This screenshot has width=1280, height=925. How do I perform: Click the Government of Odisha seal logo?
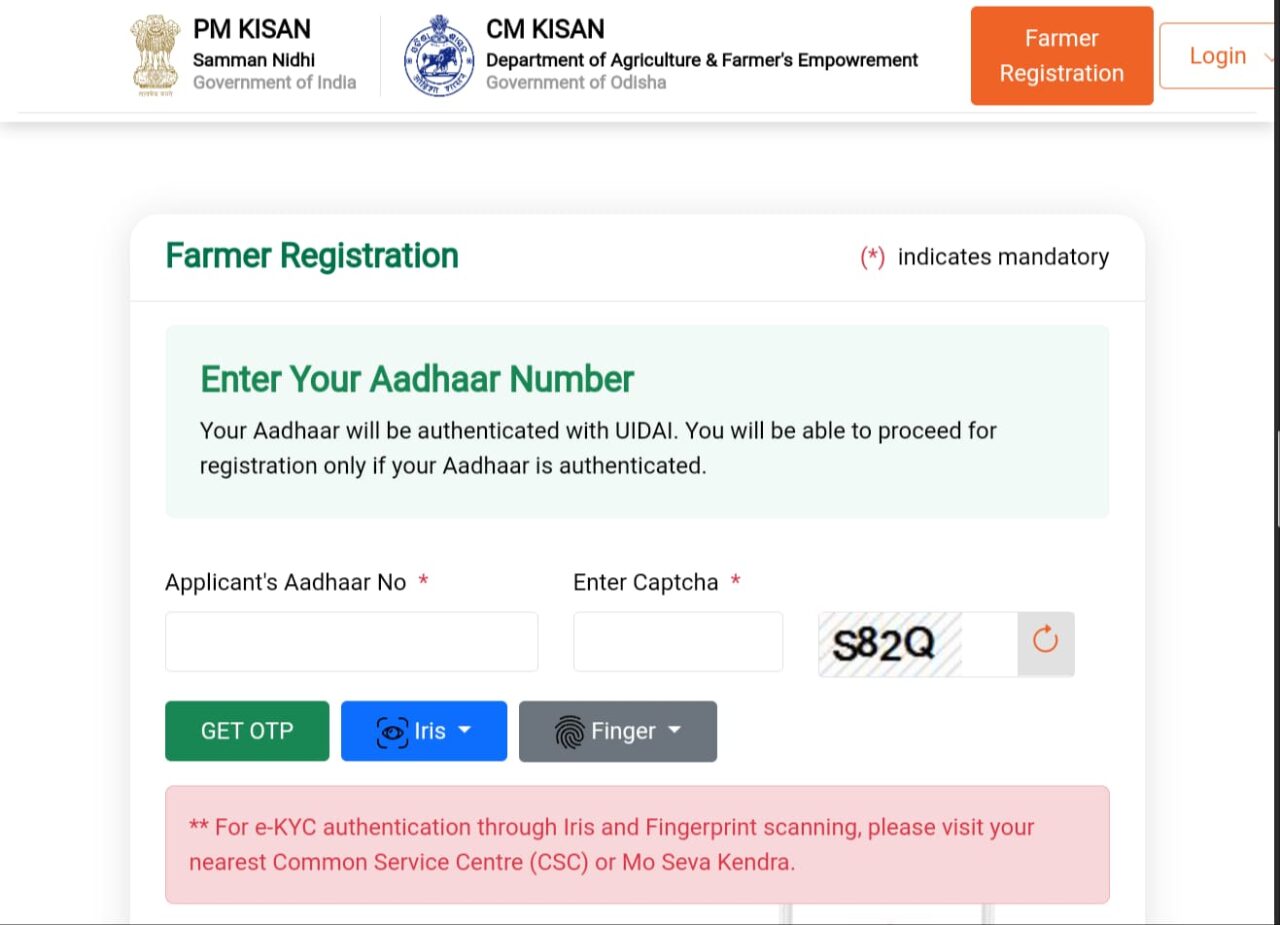(439, 56)
